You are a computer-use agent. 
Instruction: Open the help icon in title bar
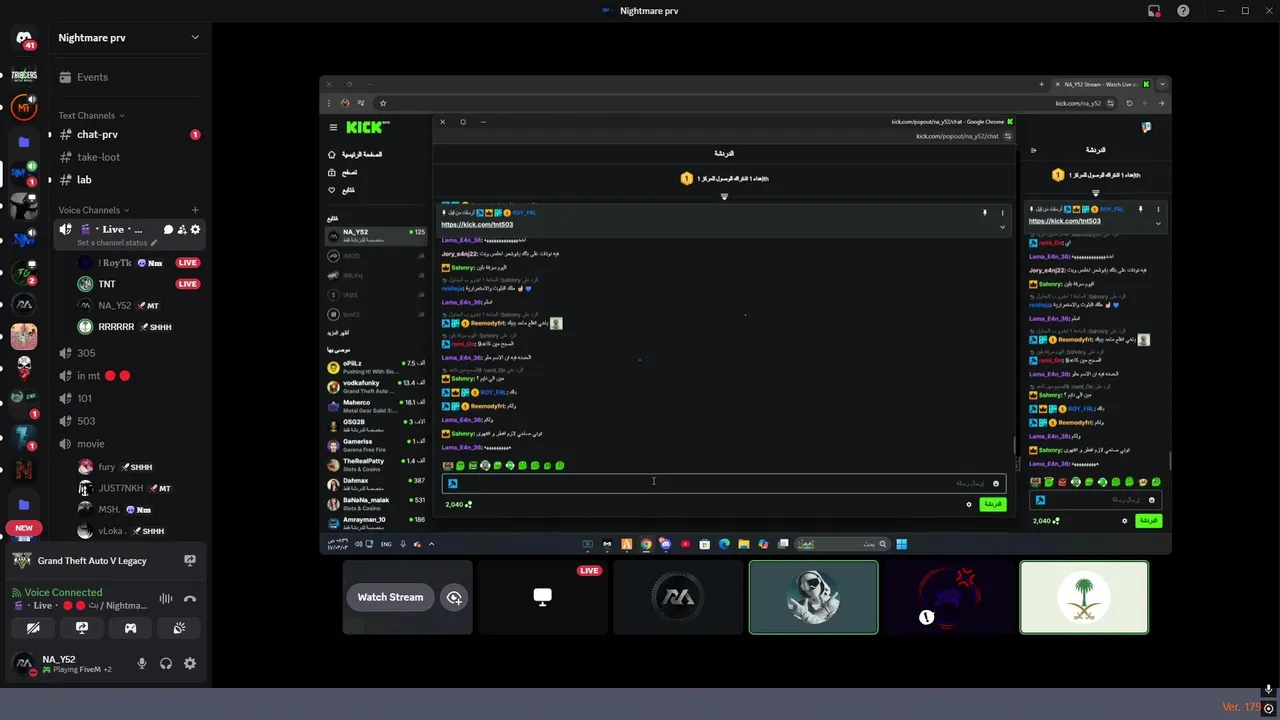(x=1183, y=11)
